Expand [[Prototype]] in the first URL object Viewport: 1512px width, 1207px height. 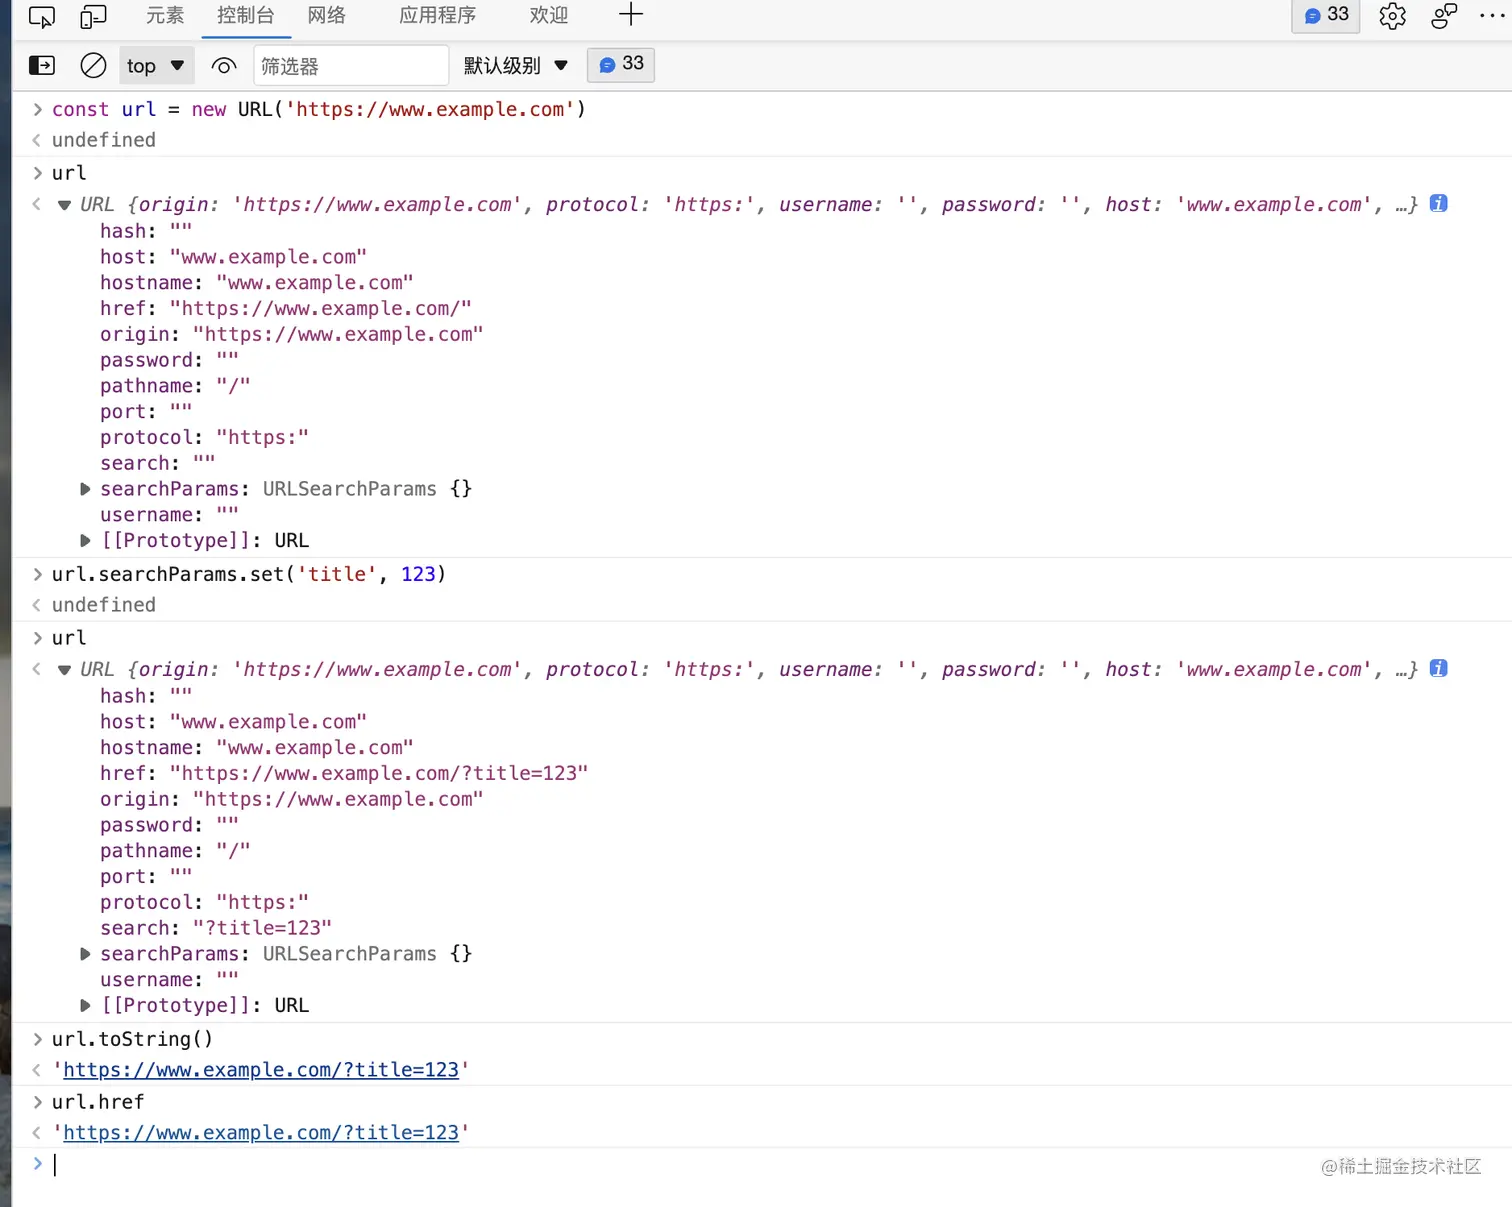[x=85, y=541]
